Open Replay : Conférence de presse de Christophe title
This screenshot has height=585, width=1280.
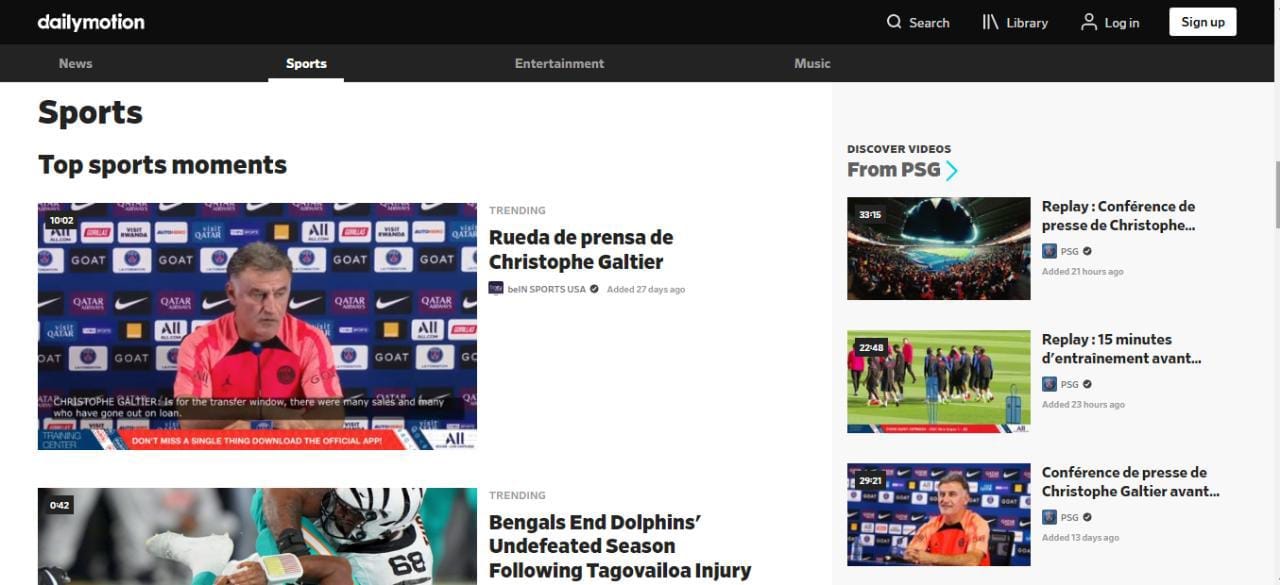tap(1118, 216)
